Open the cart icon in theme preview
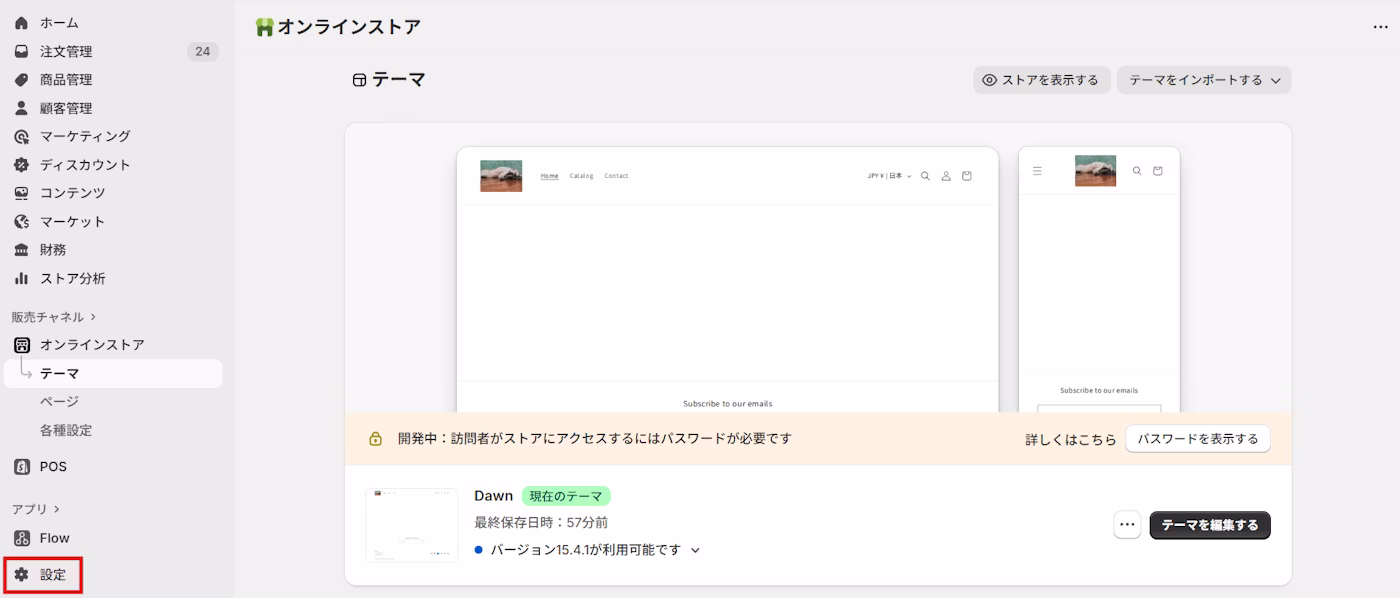The height and width of the screenshot is (598, 1400). click(966, 175)
